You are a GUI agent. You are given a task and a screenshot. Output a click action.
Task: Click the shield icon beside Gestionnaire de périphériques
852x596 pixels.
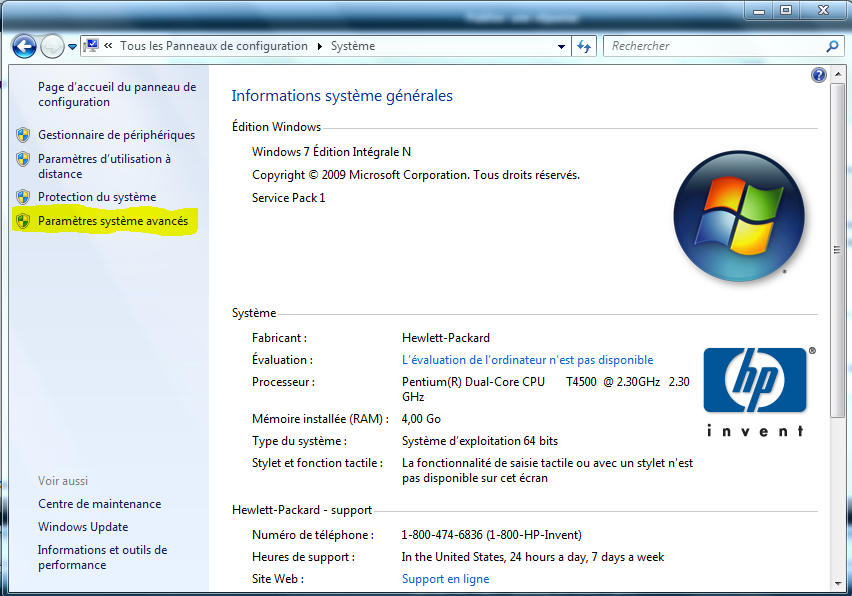pyautogui.click(x=23, y=135)
